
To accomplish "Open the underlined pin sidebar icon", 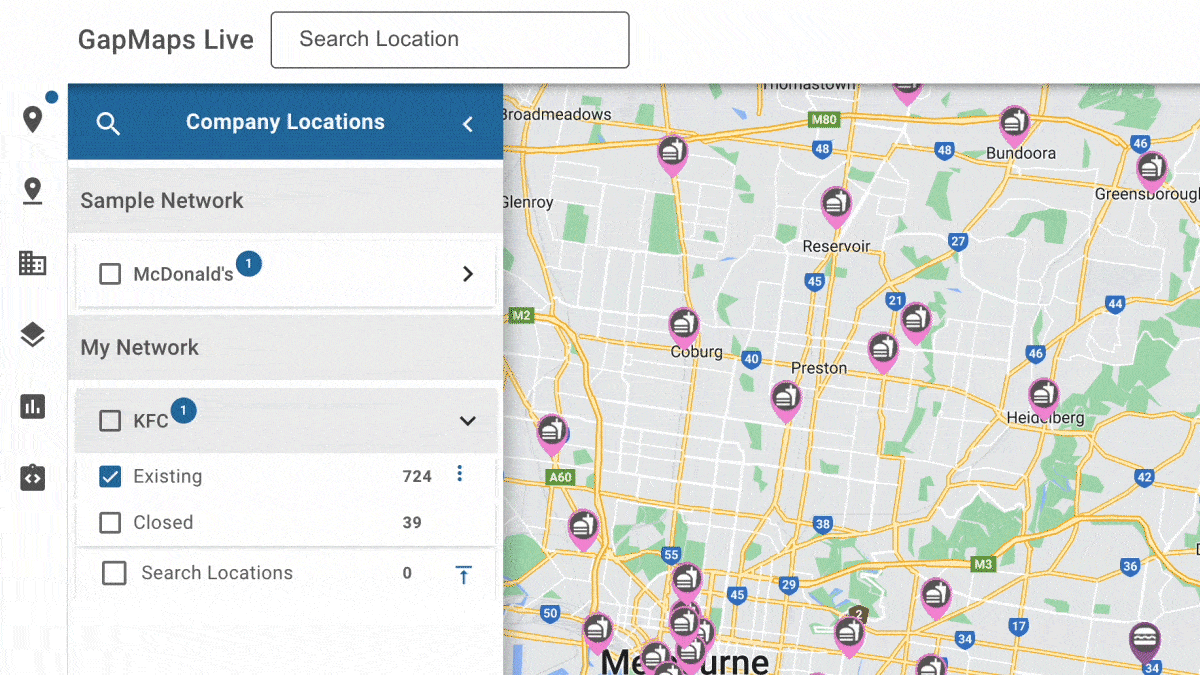I will (x=33, y=191).
